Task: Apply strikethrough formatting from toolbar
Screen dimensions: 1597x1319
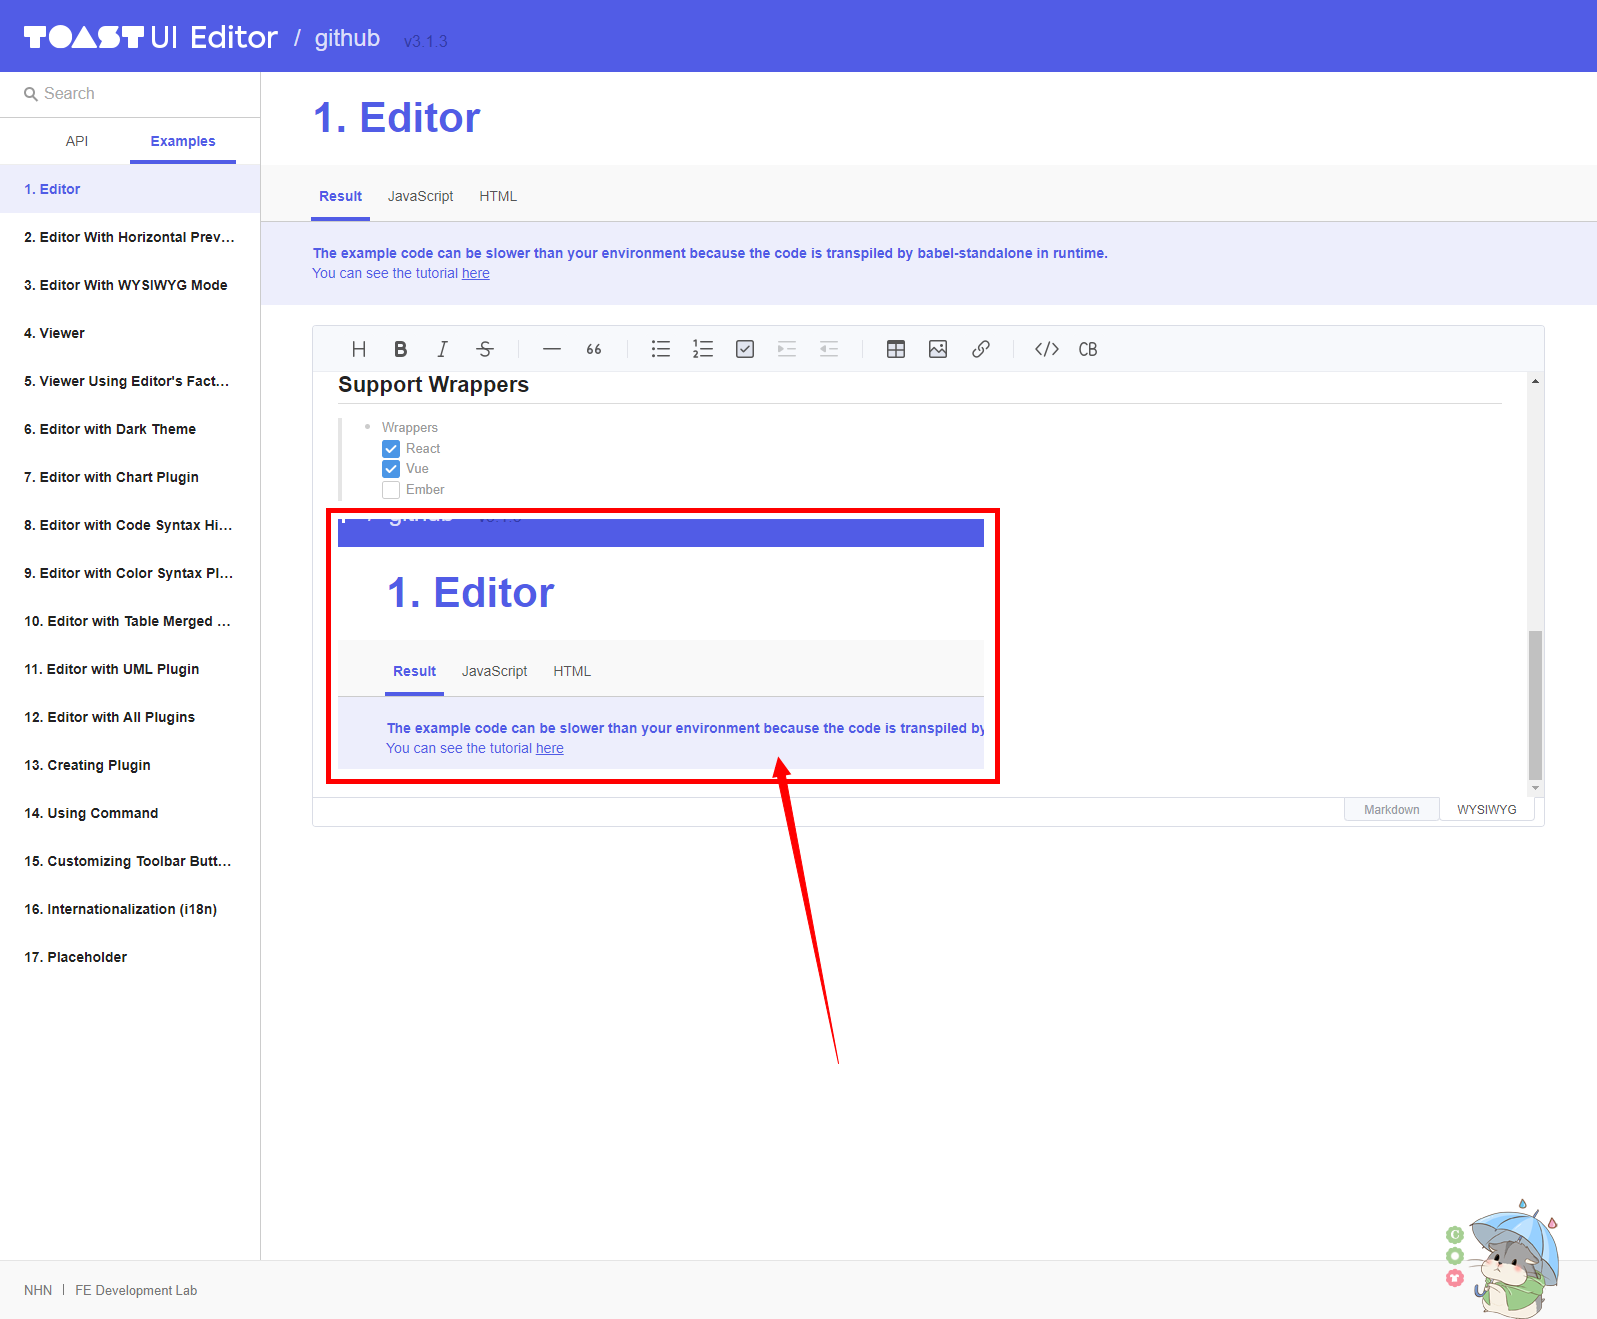Action: 485,349
